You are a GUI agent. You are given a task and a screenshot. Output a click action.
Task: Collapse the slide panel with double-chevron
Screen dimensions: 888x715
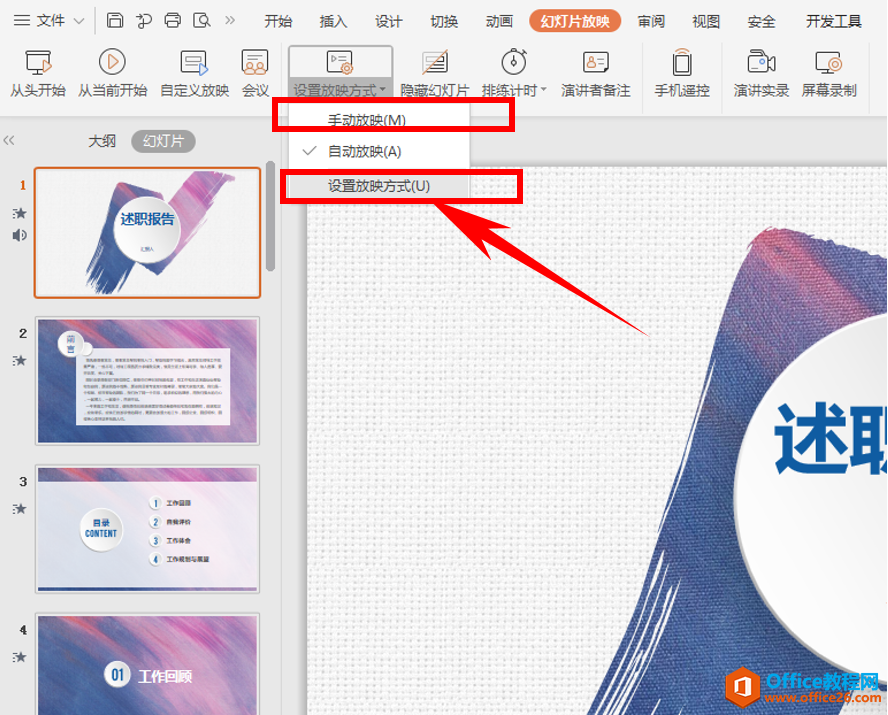coord(8,140)
